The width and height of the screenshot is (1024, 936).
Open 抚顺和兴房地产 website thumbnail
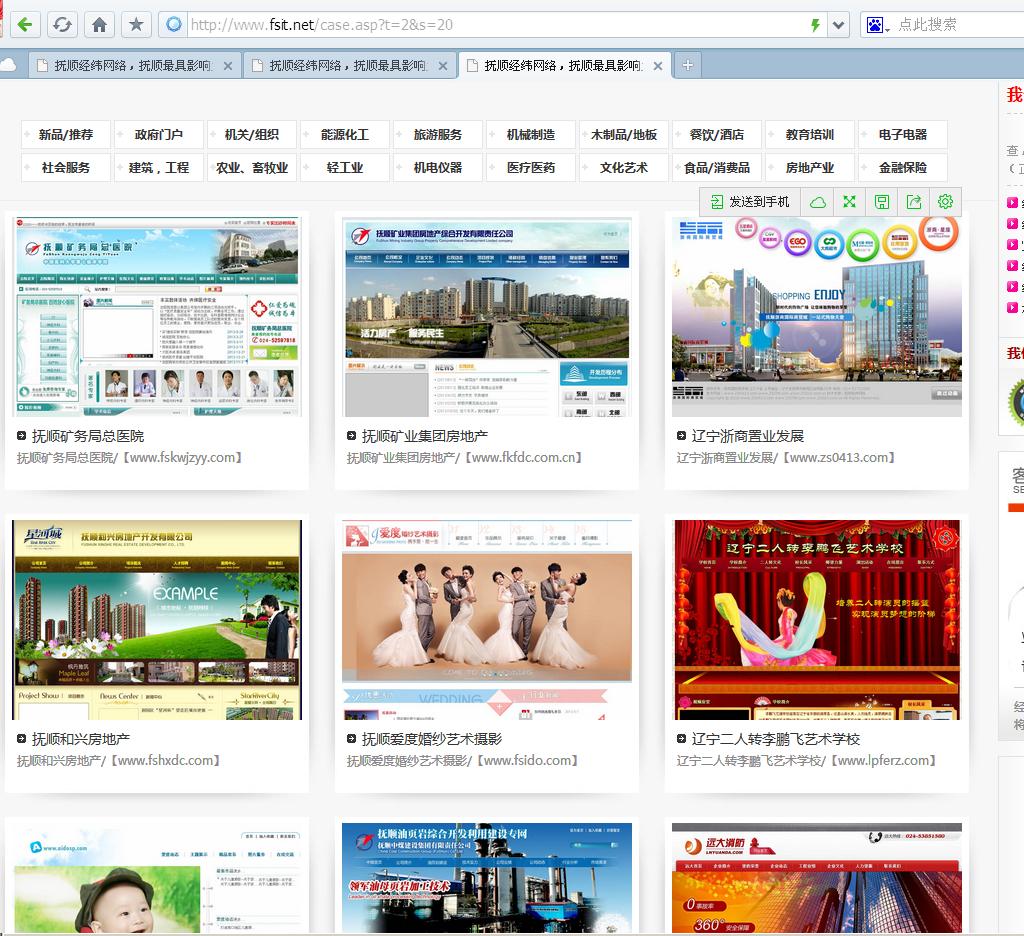coord(157,620)
